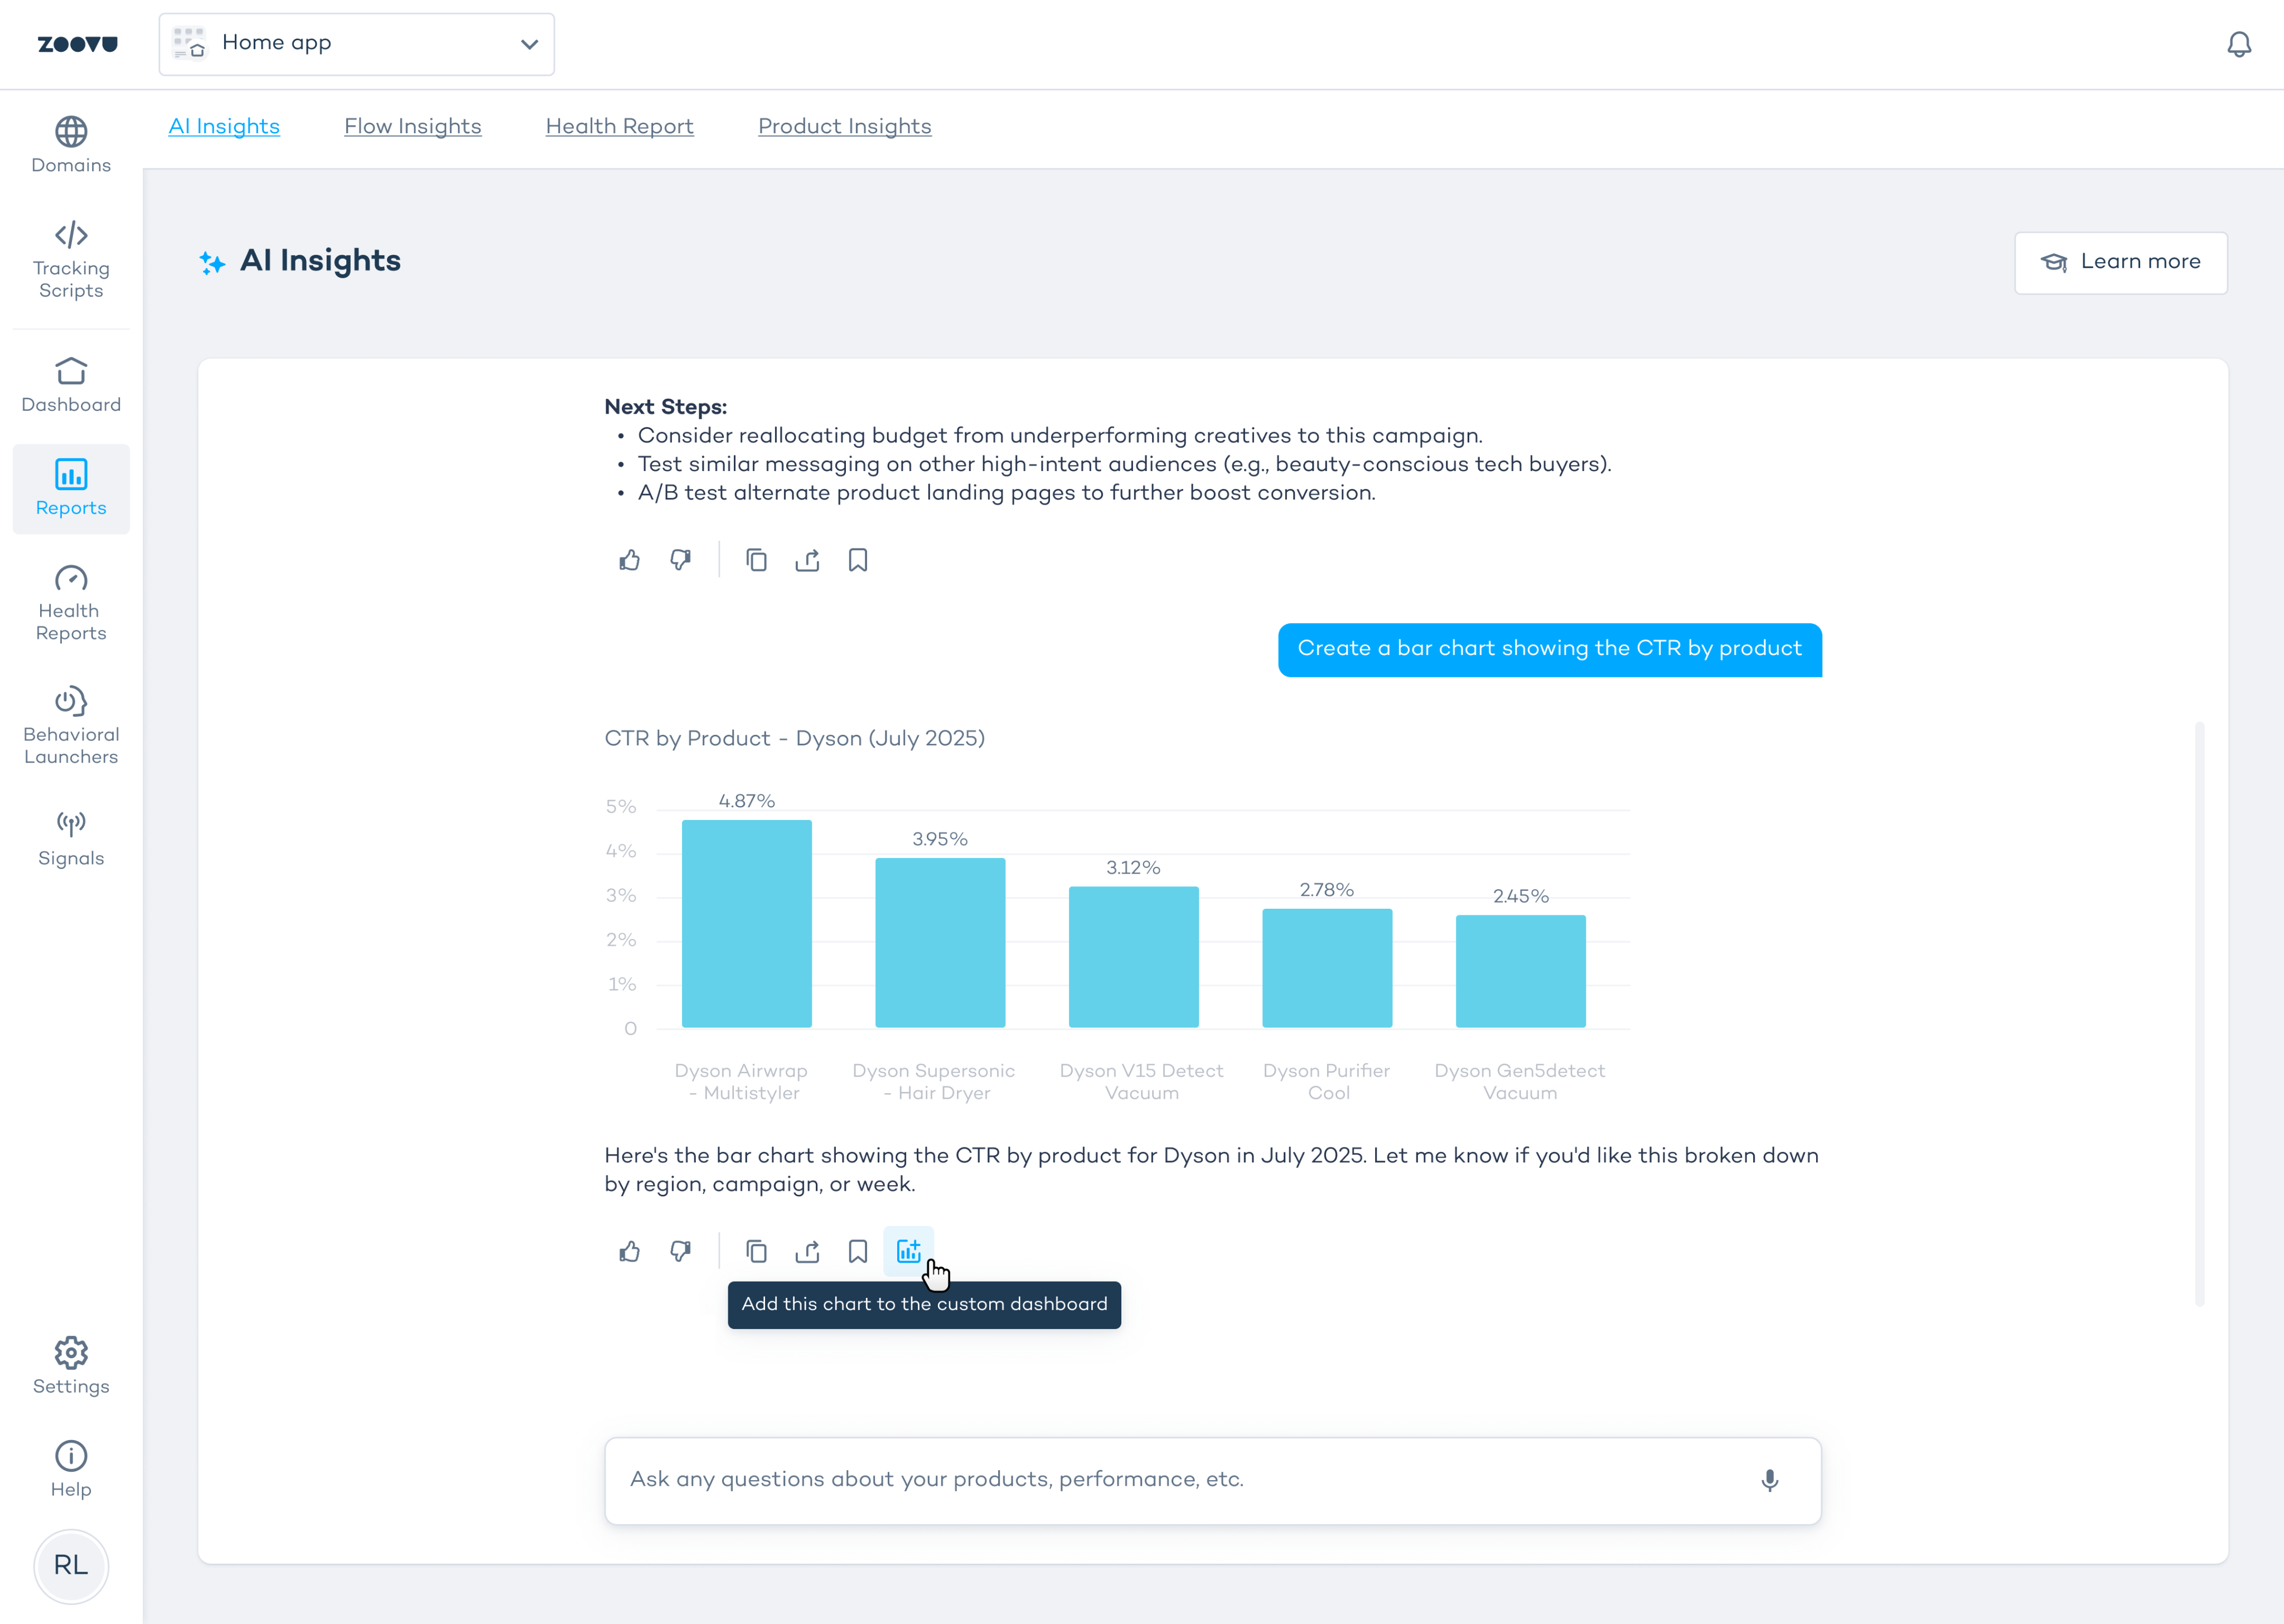Switch to the Flow Insights tab

412,126
